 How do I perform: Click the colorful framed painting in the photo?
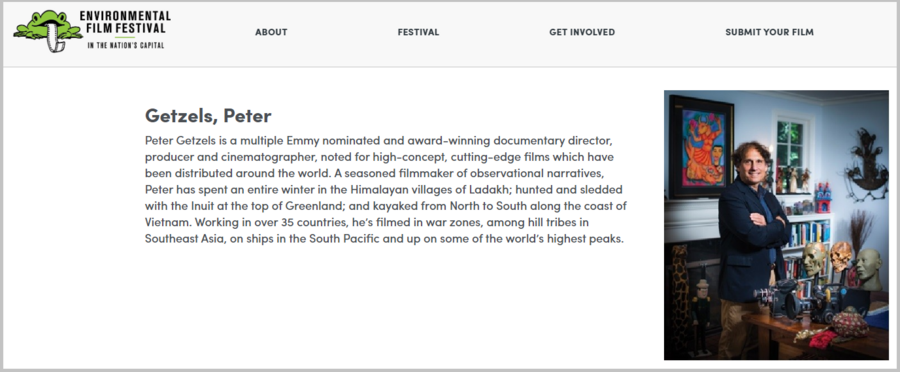click(701, 146)
